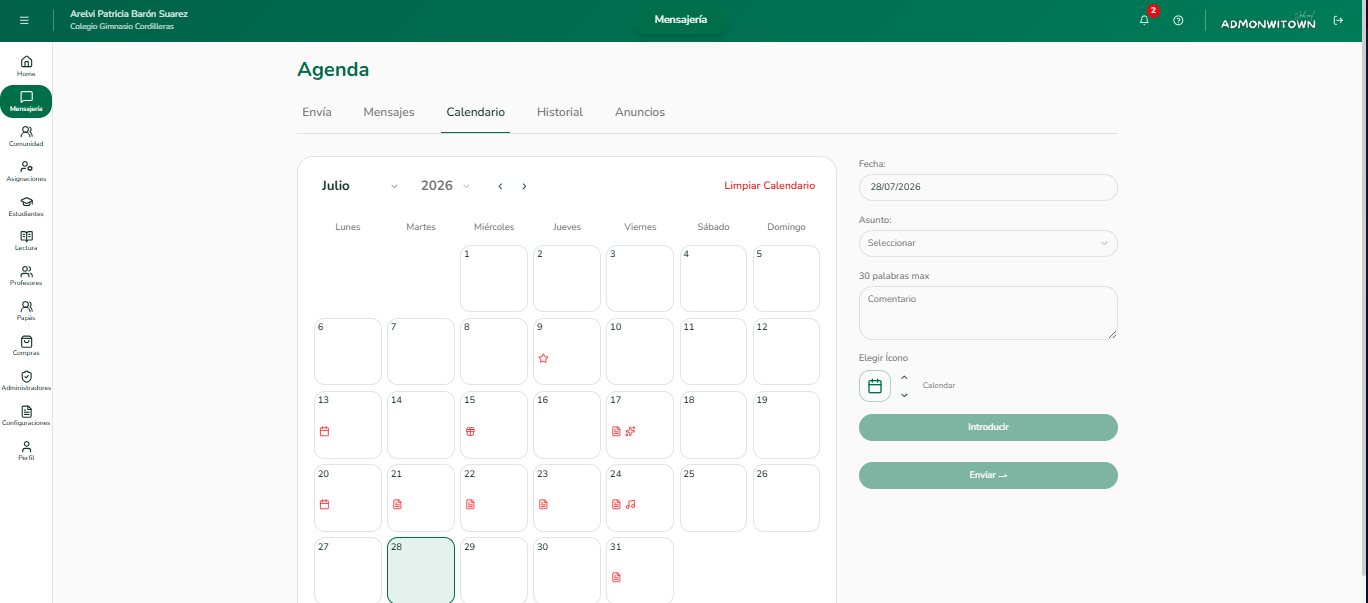Click the Comentario text area
This screenshot has height=603, width=1368.
pyautogui.click(x=988, y=313)
